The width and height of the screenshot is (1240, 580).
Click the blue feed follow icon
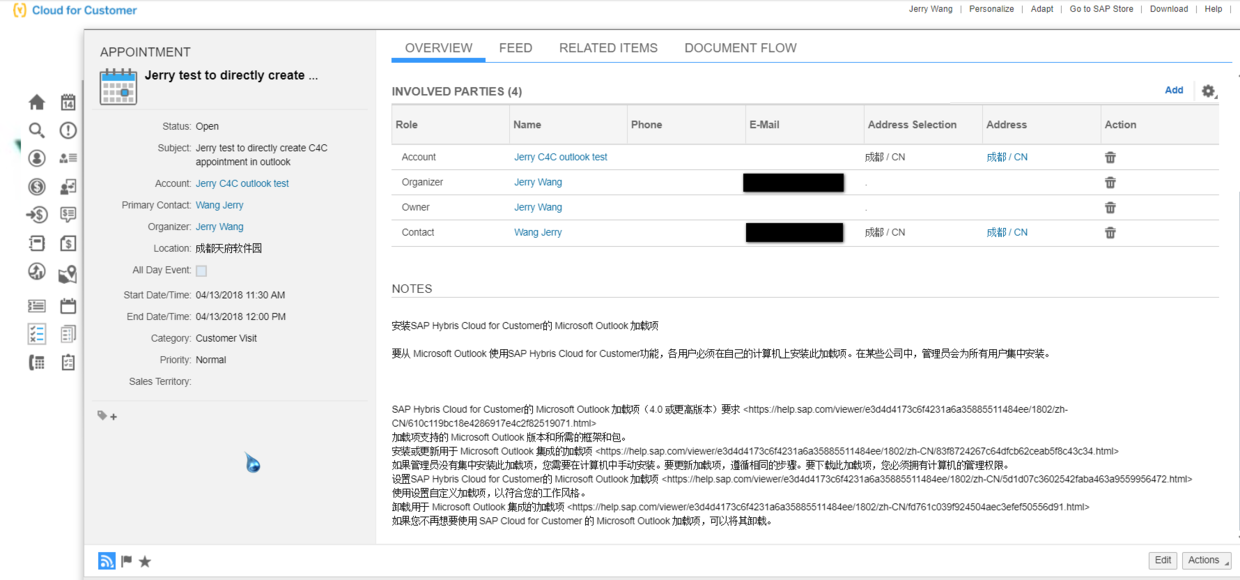(x=107, y=561)
